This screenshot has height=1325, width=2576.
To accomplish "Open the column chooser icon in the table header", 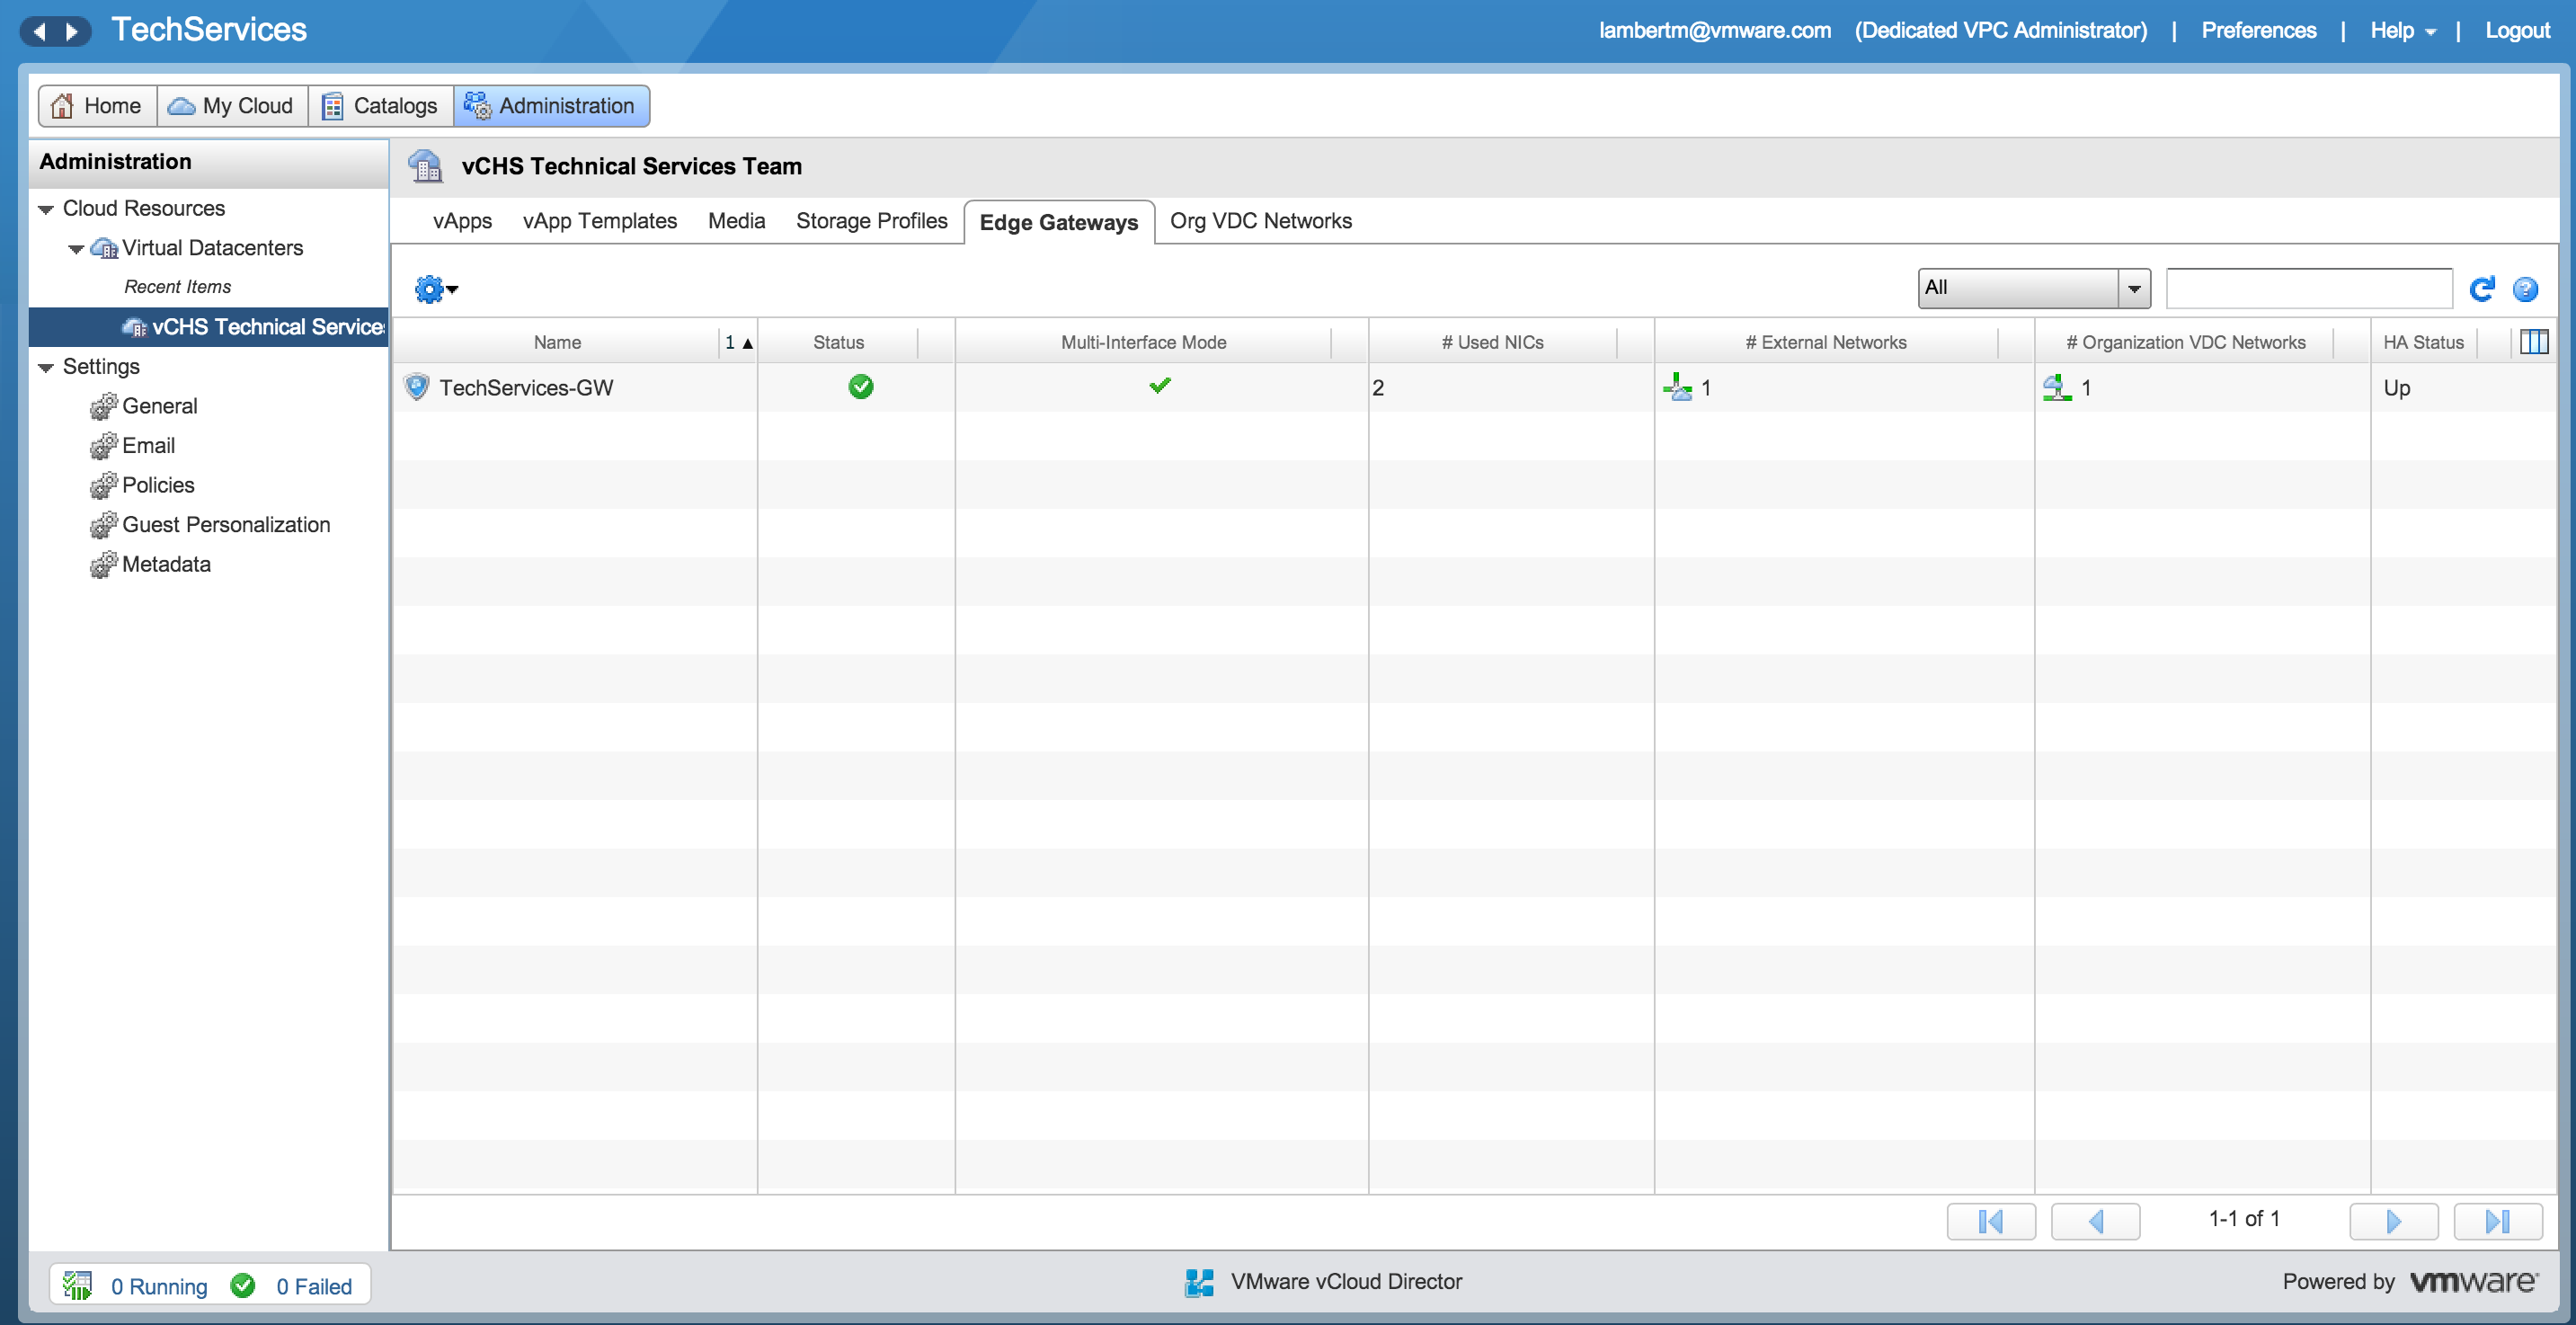I will 2533,342.
